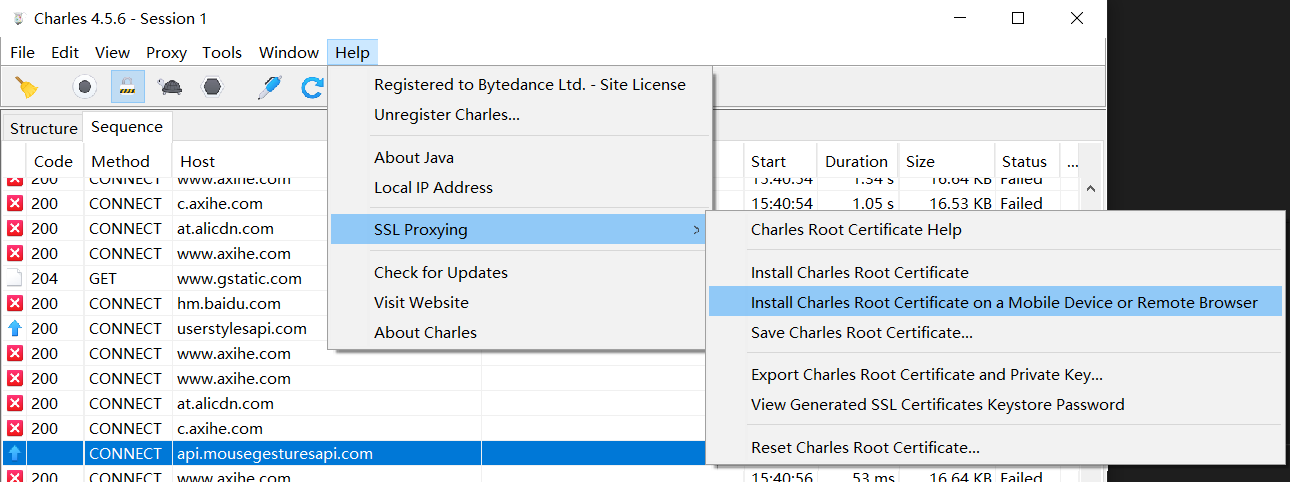Clear the session with the broom icon
This screenshot has width=1290, height=482.
pos(27,87)
